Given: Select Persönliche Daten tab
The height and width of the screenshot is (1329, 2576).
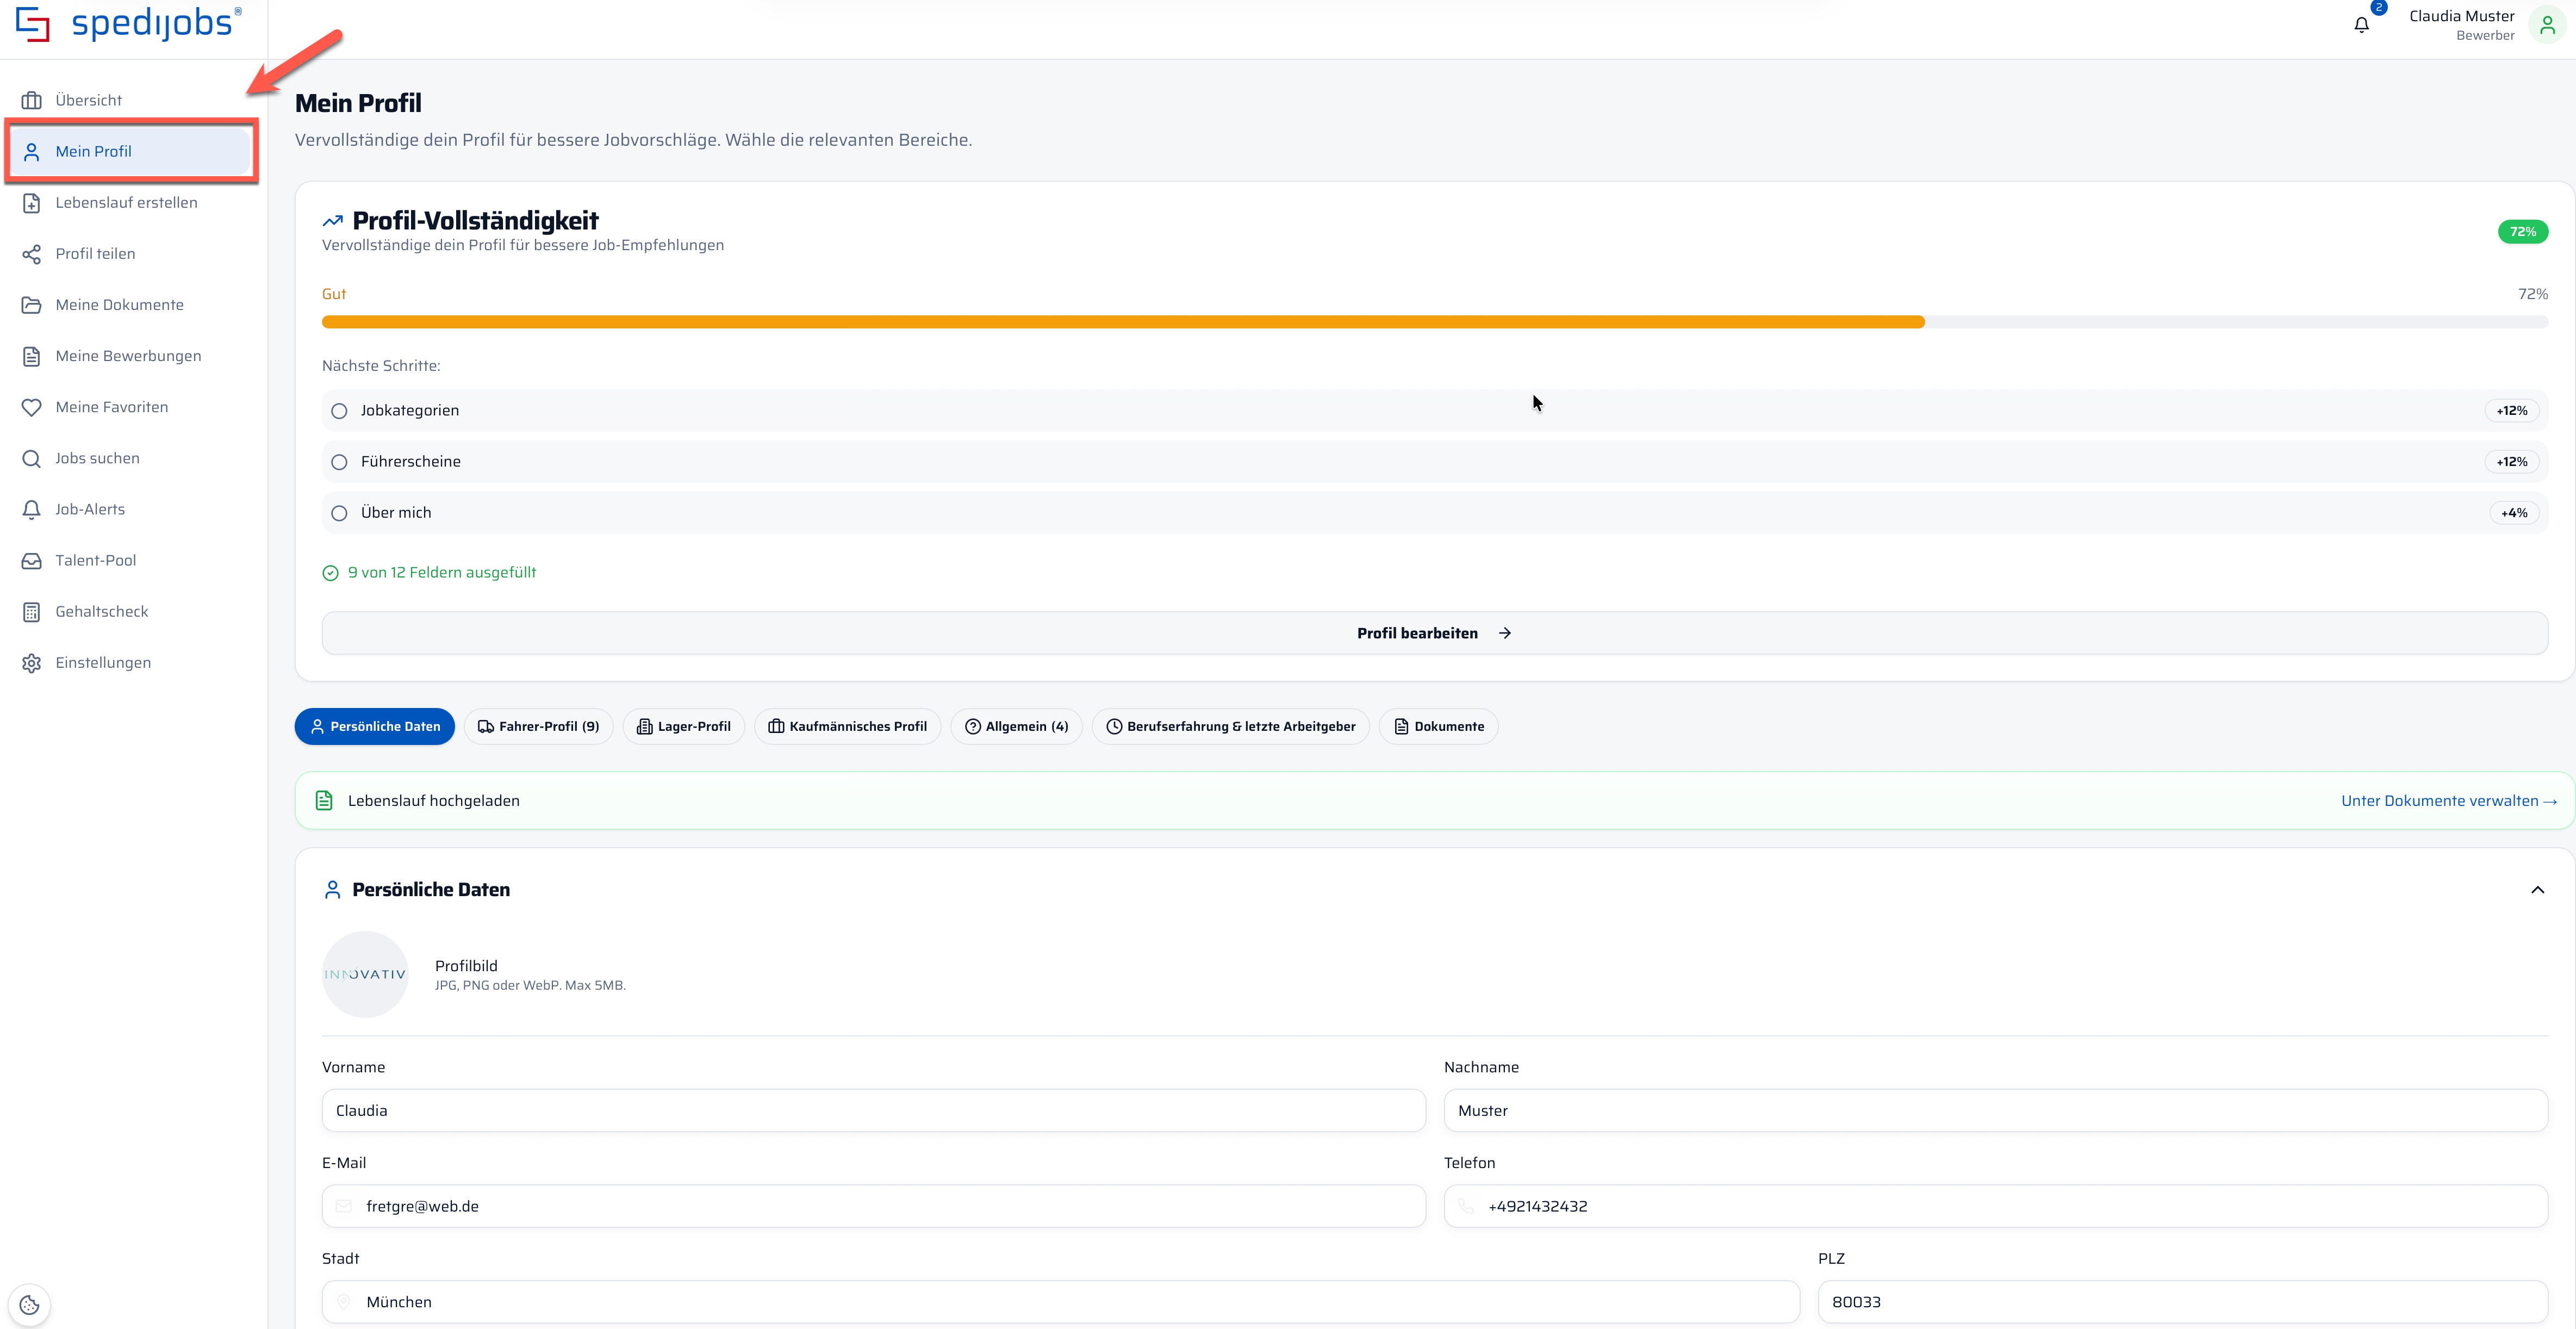Looking at the screenshot, I should 374,726.
